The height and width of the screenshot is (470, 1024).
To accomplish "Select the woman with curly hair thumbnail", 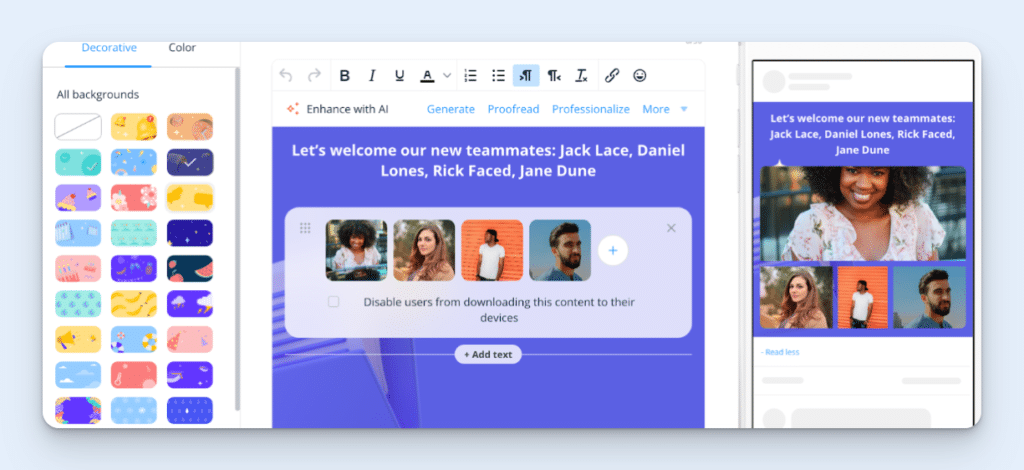I will 357,250.
